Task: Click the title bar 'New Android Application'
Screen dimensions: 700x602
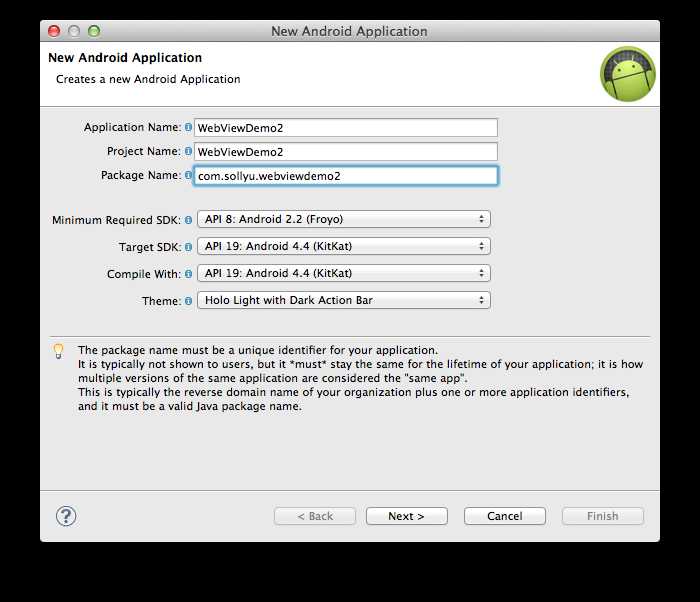Action: click(349, 31)
